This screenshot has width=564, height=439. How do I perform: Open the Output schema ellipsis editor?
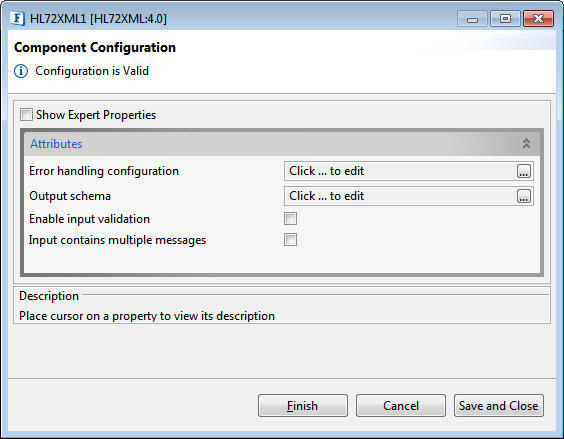pos(524,196)
